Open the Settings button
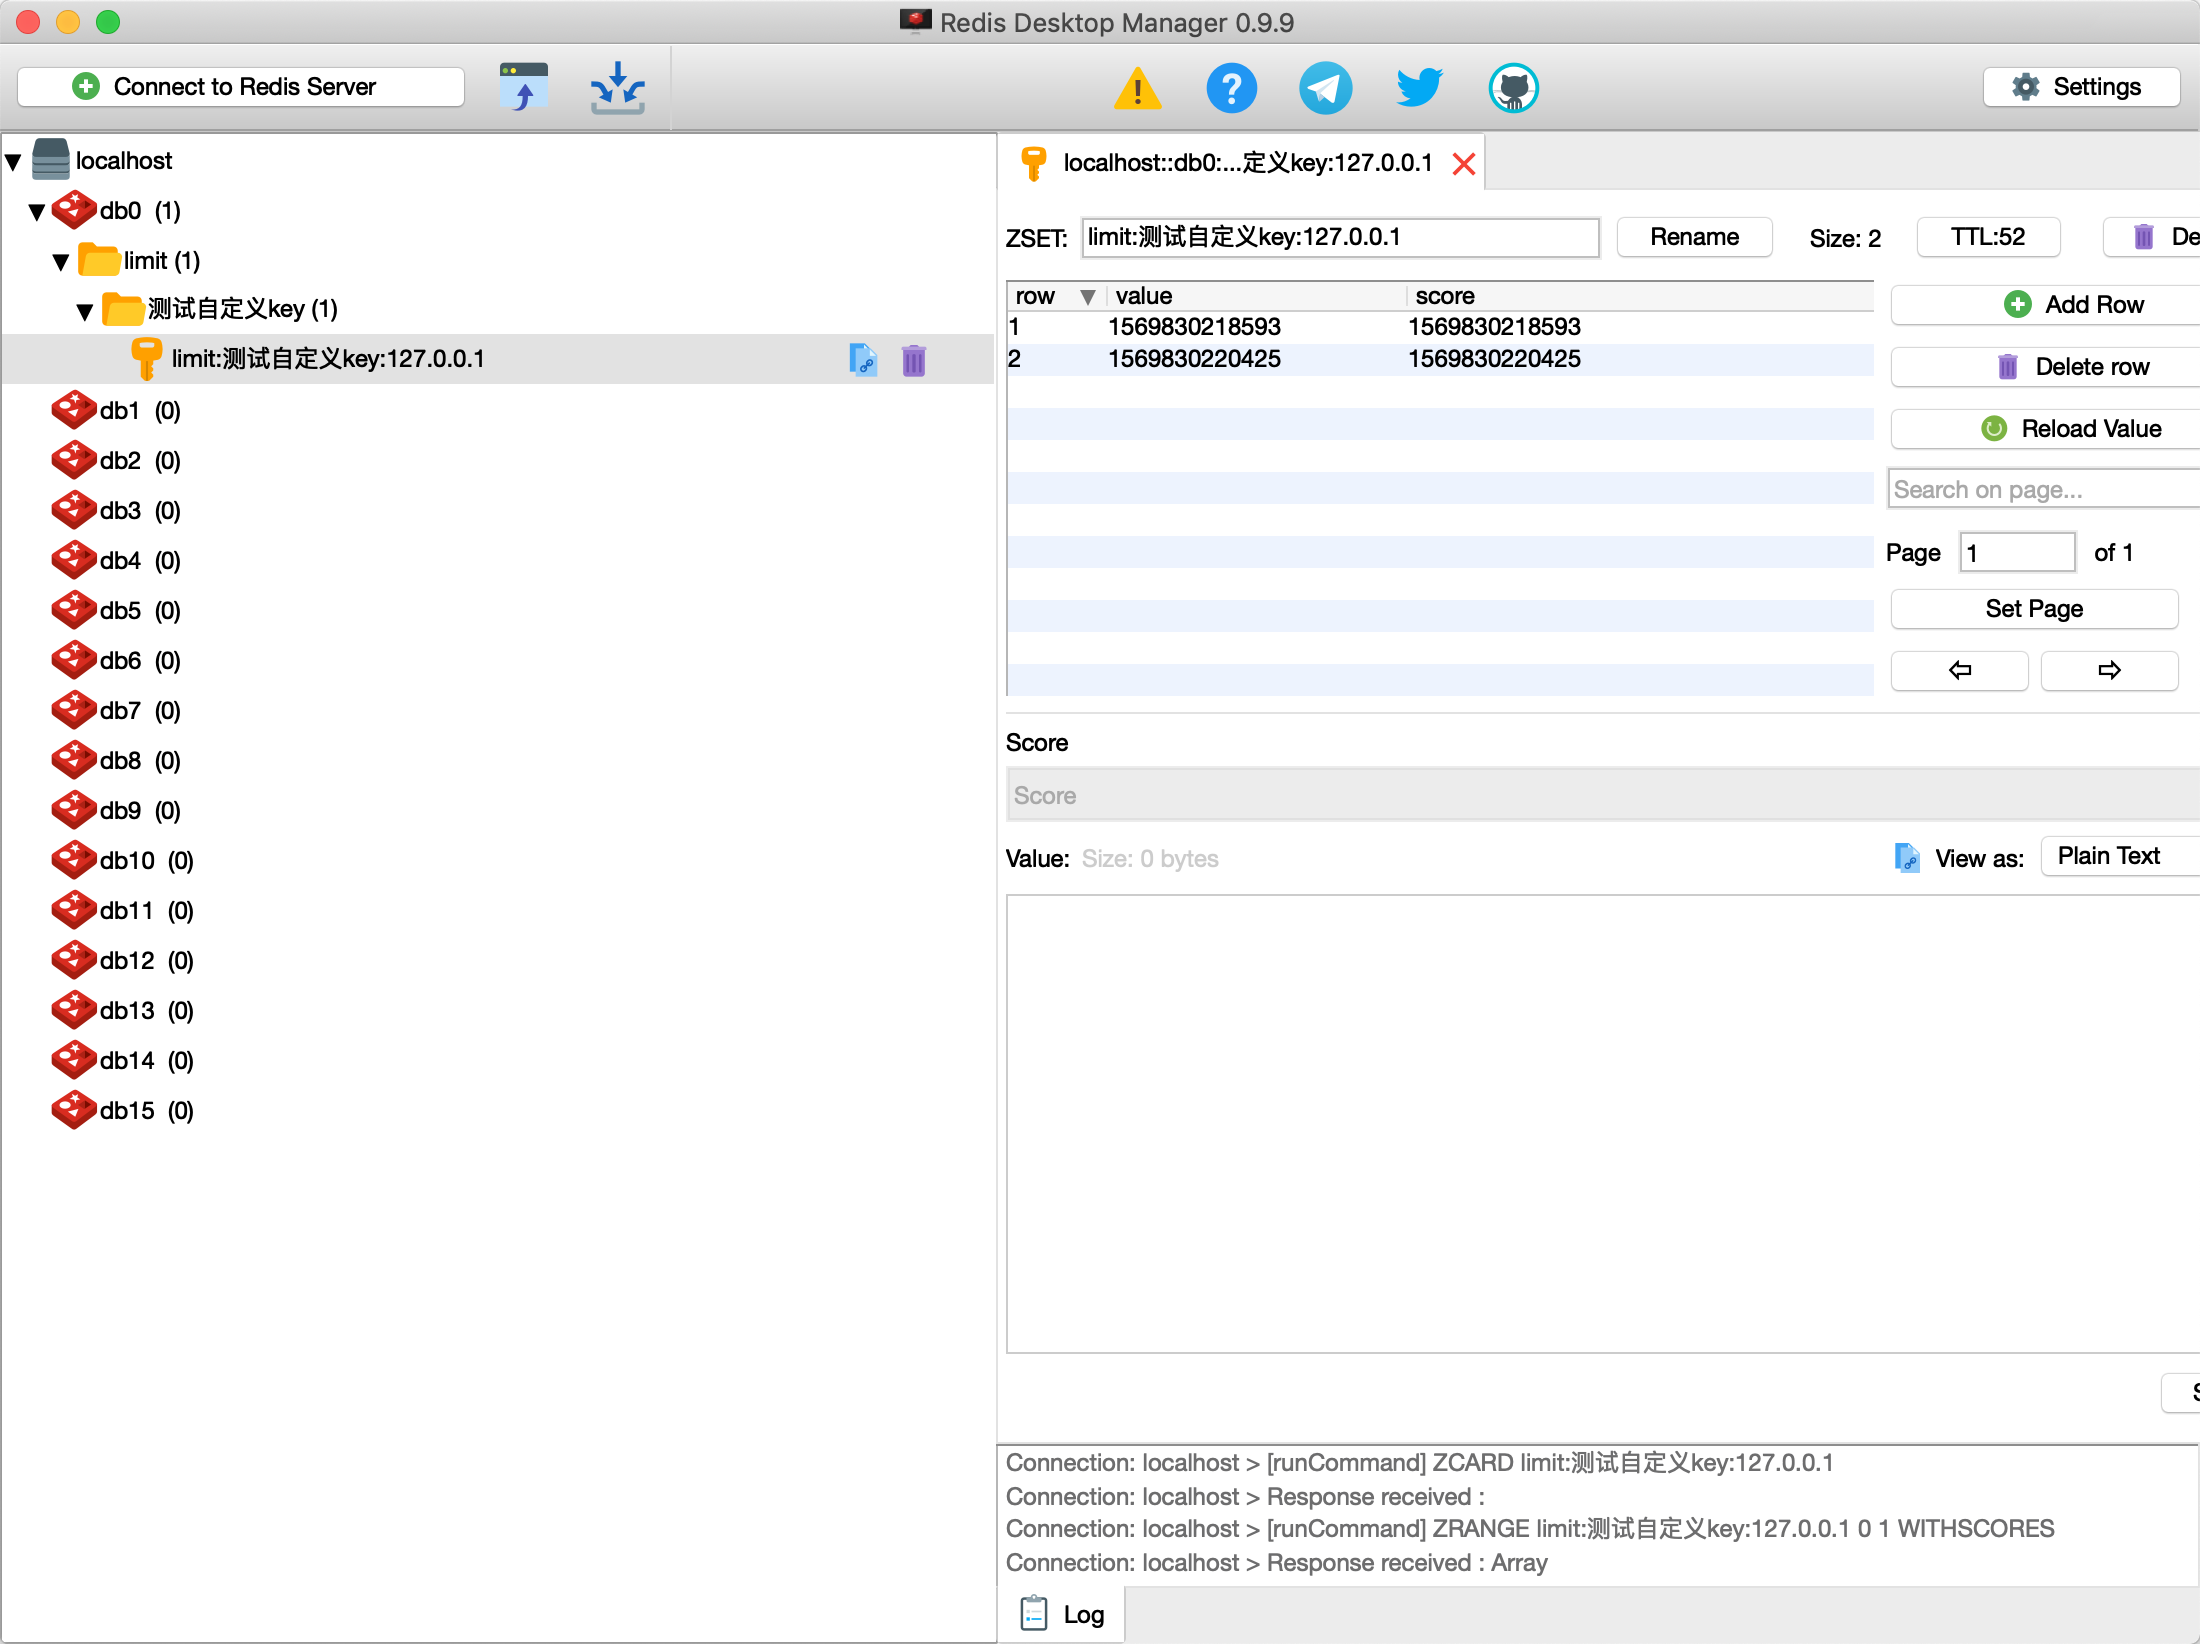 tap(2080, 87)
